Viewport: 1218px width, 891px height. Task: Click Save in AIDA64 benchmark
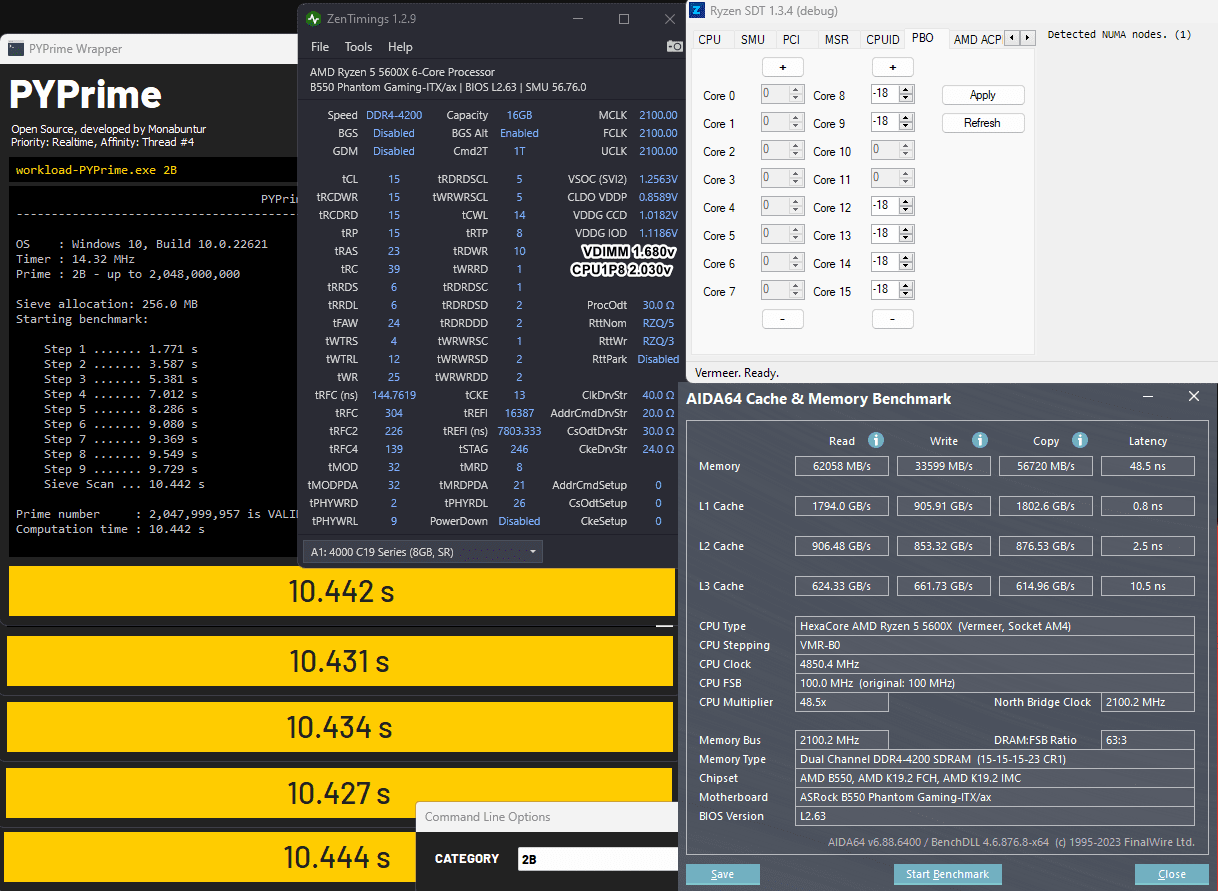pos(722,874)
